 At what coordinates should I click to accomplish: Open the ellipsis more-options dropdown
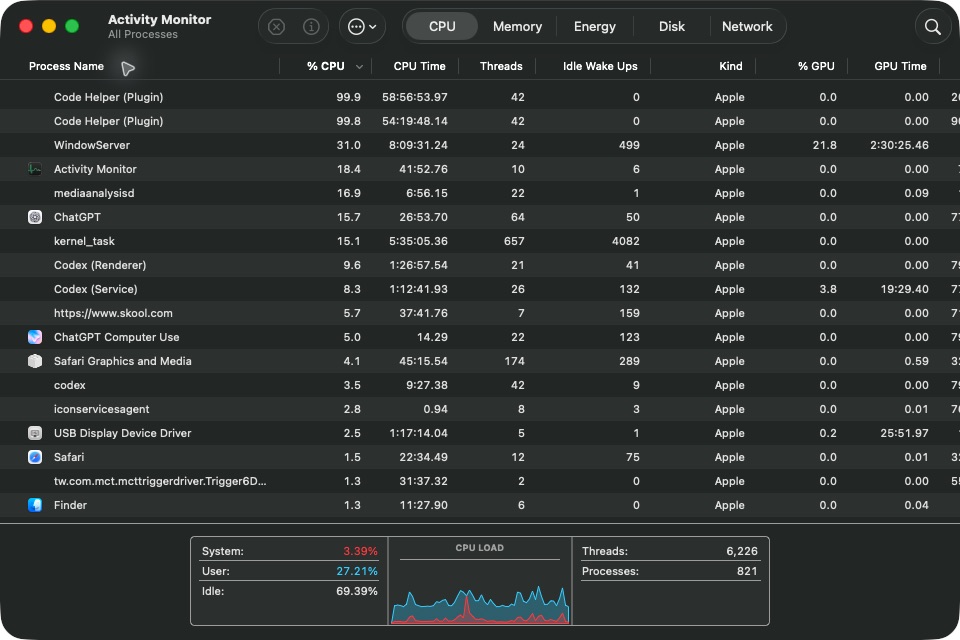pos(362,26)
